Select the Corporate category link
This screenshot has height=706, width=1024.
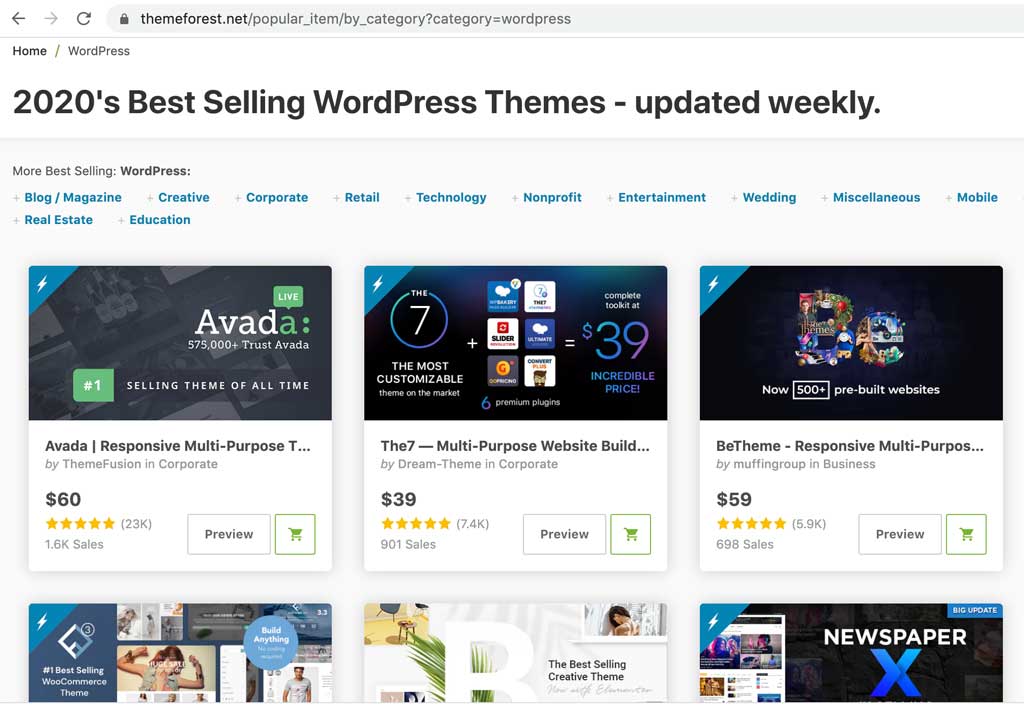(277, 198)
